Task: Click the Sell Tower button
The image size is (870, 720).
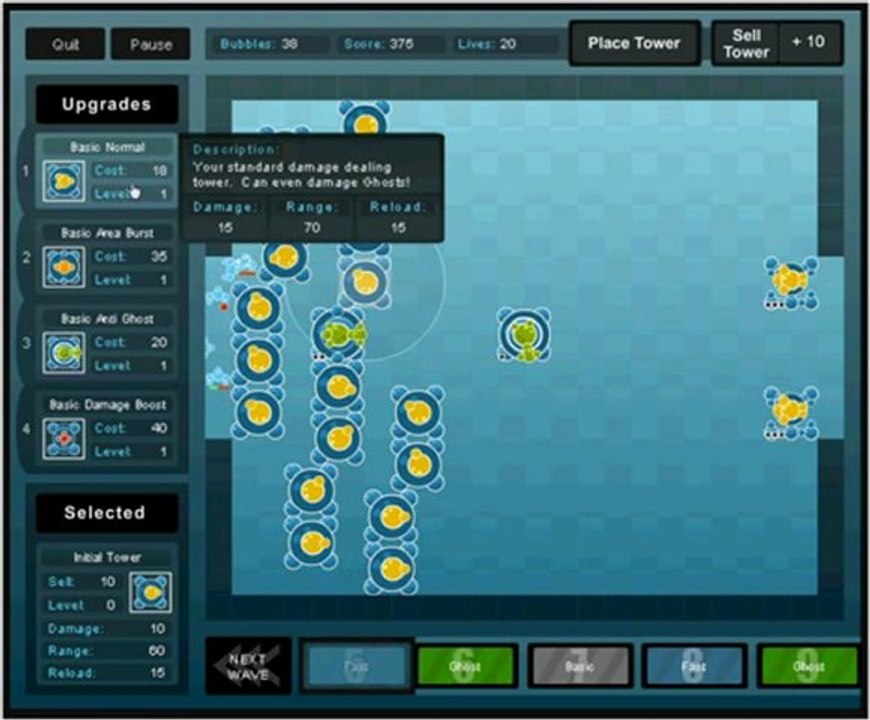Action: point(746,44)
